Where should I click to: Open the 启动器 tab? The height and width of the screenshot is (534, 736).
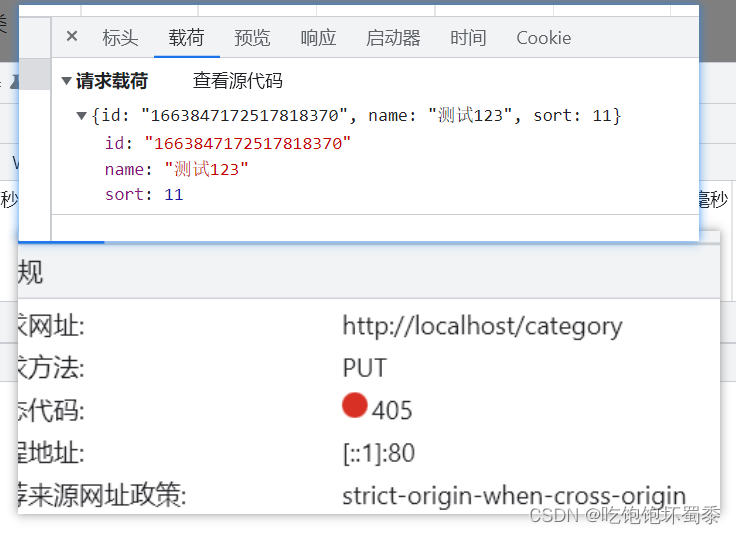(x=393, y=38)
